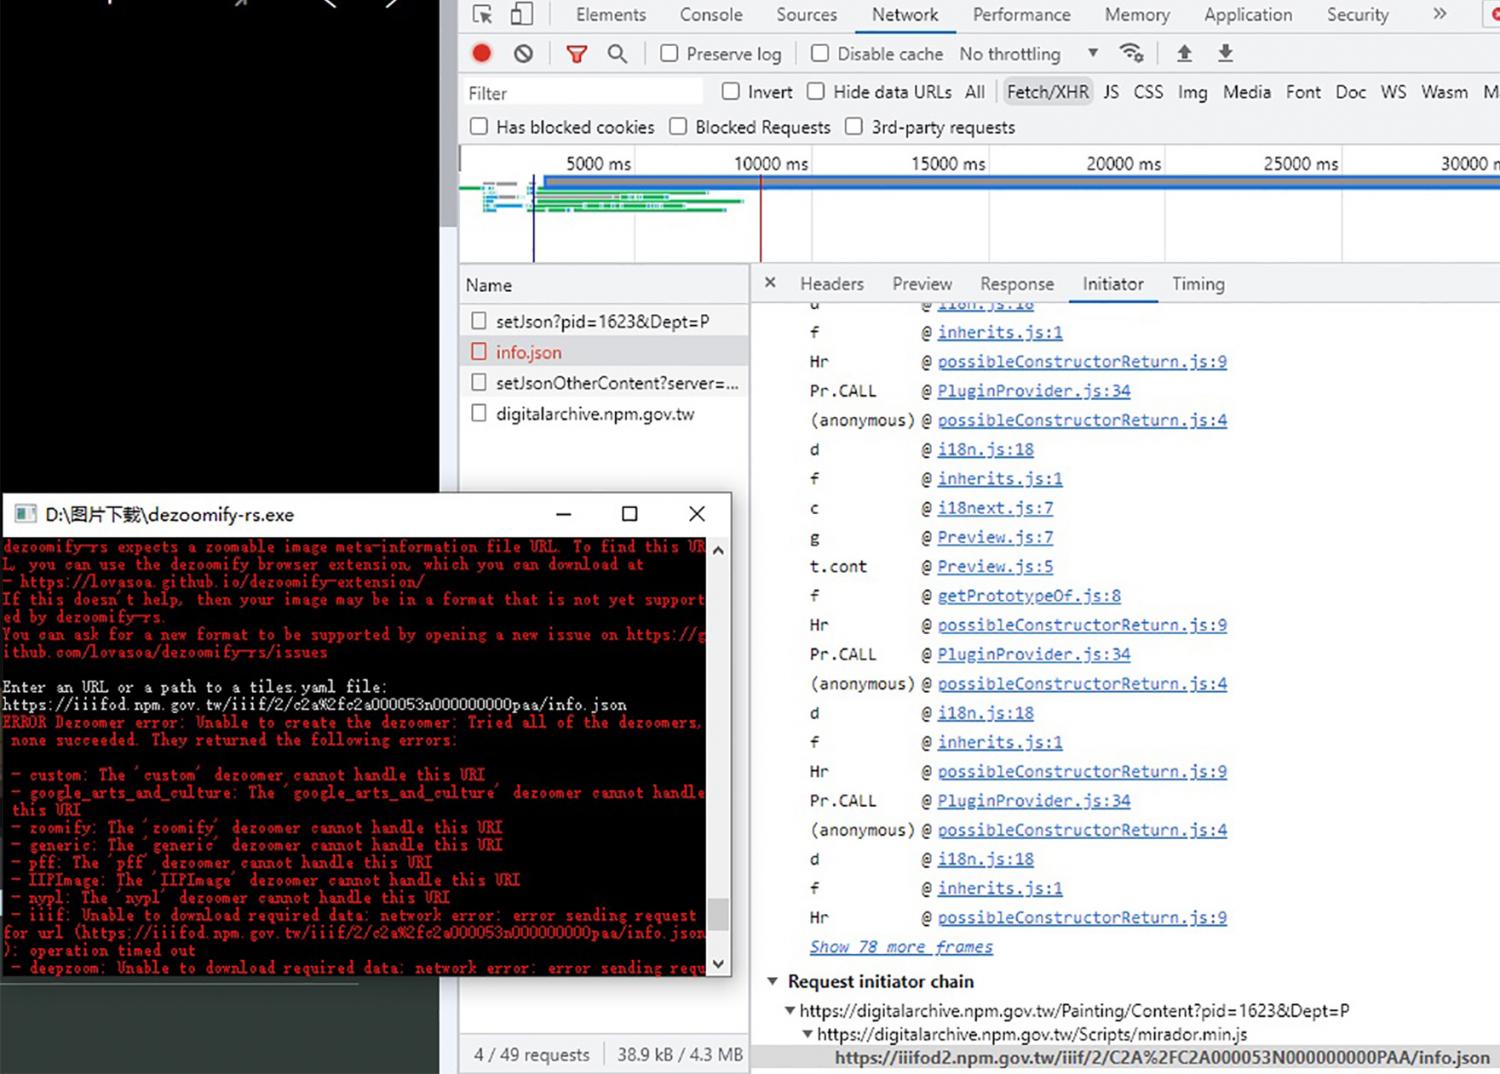The height and width of the screenshot is (1074, 1500).
Task: Open the Timing tab
Action: [x=1197, y=284]
